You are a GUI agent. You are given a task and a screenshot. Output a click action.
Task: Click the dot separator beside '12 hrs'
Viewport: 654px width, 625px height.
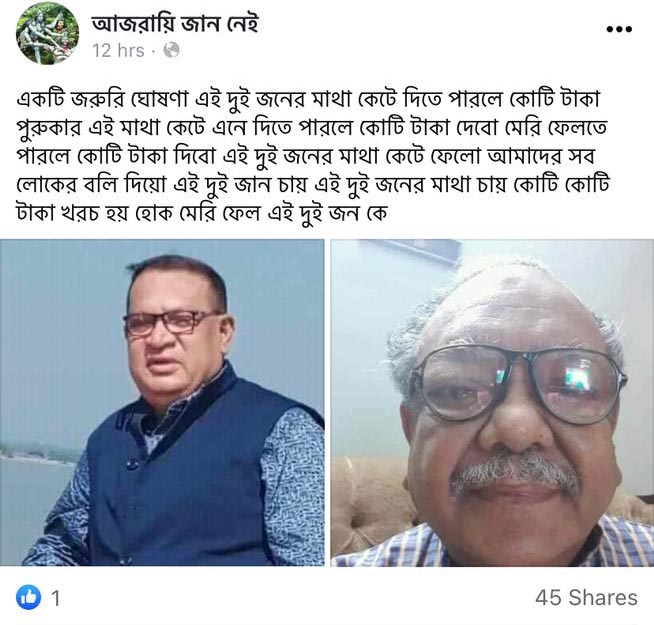point(153,51)
